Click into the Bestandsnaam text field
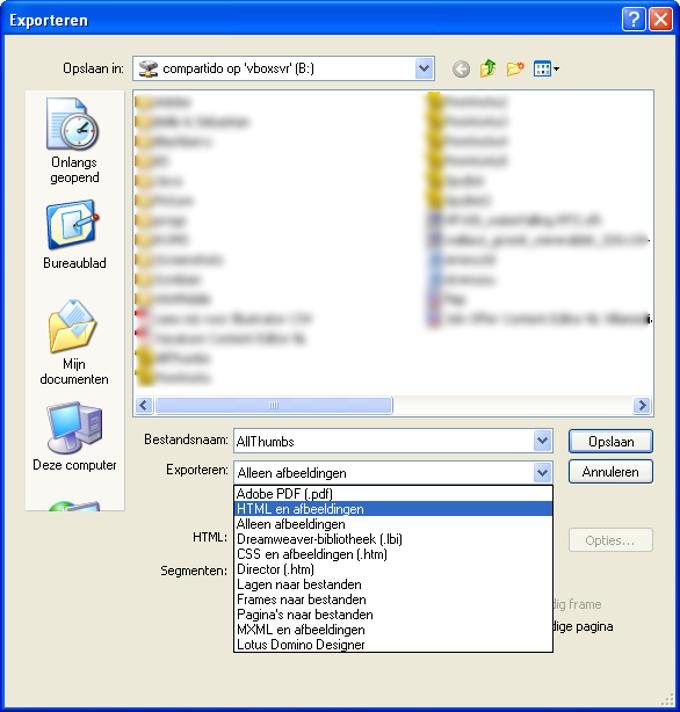The image size is (680, 712). [384, 441]
